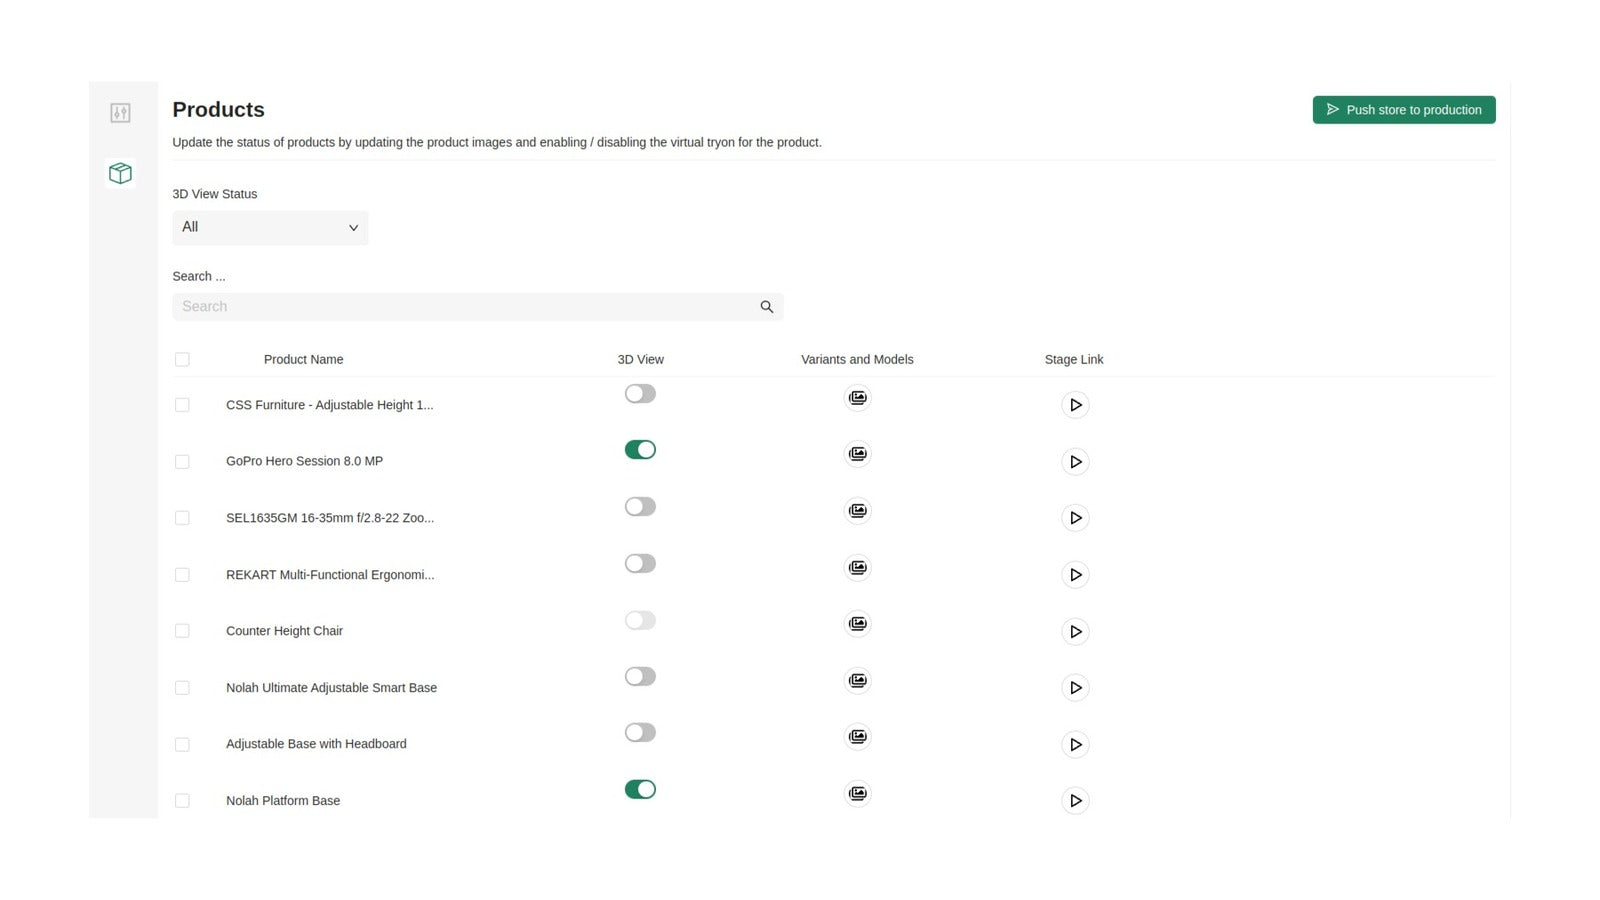Click the search magnifier icon

pos(766,306)
